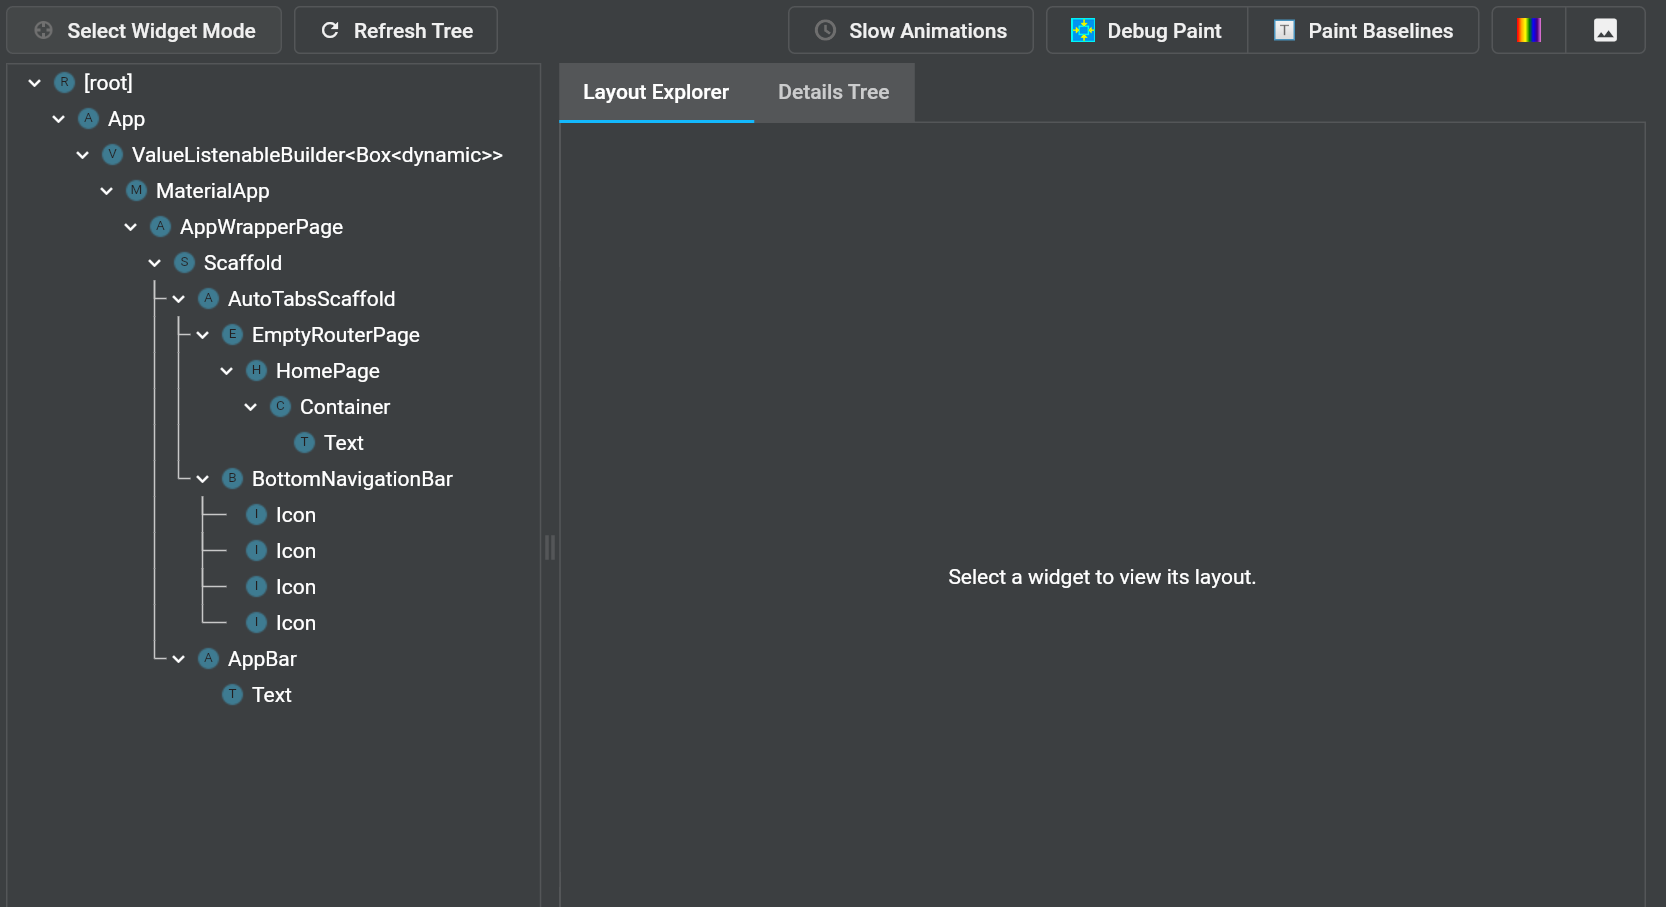Viewport: 1666px width, 907px height.
Task: Toggle the oversized images highlight icon
Action: (x=1605, y=30)
